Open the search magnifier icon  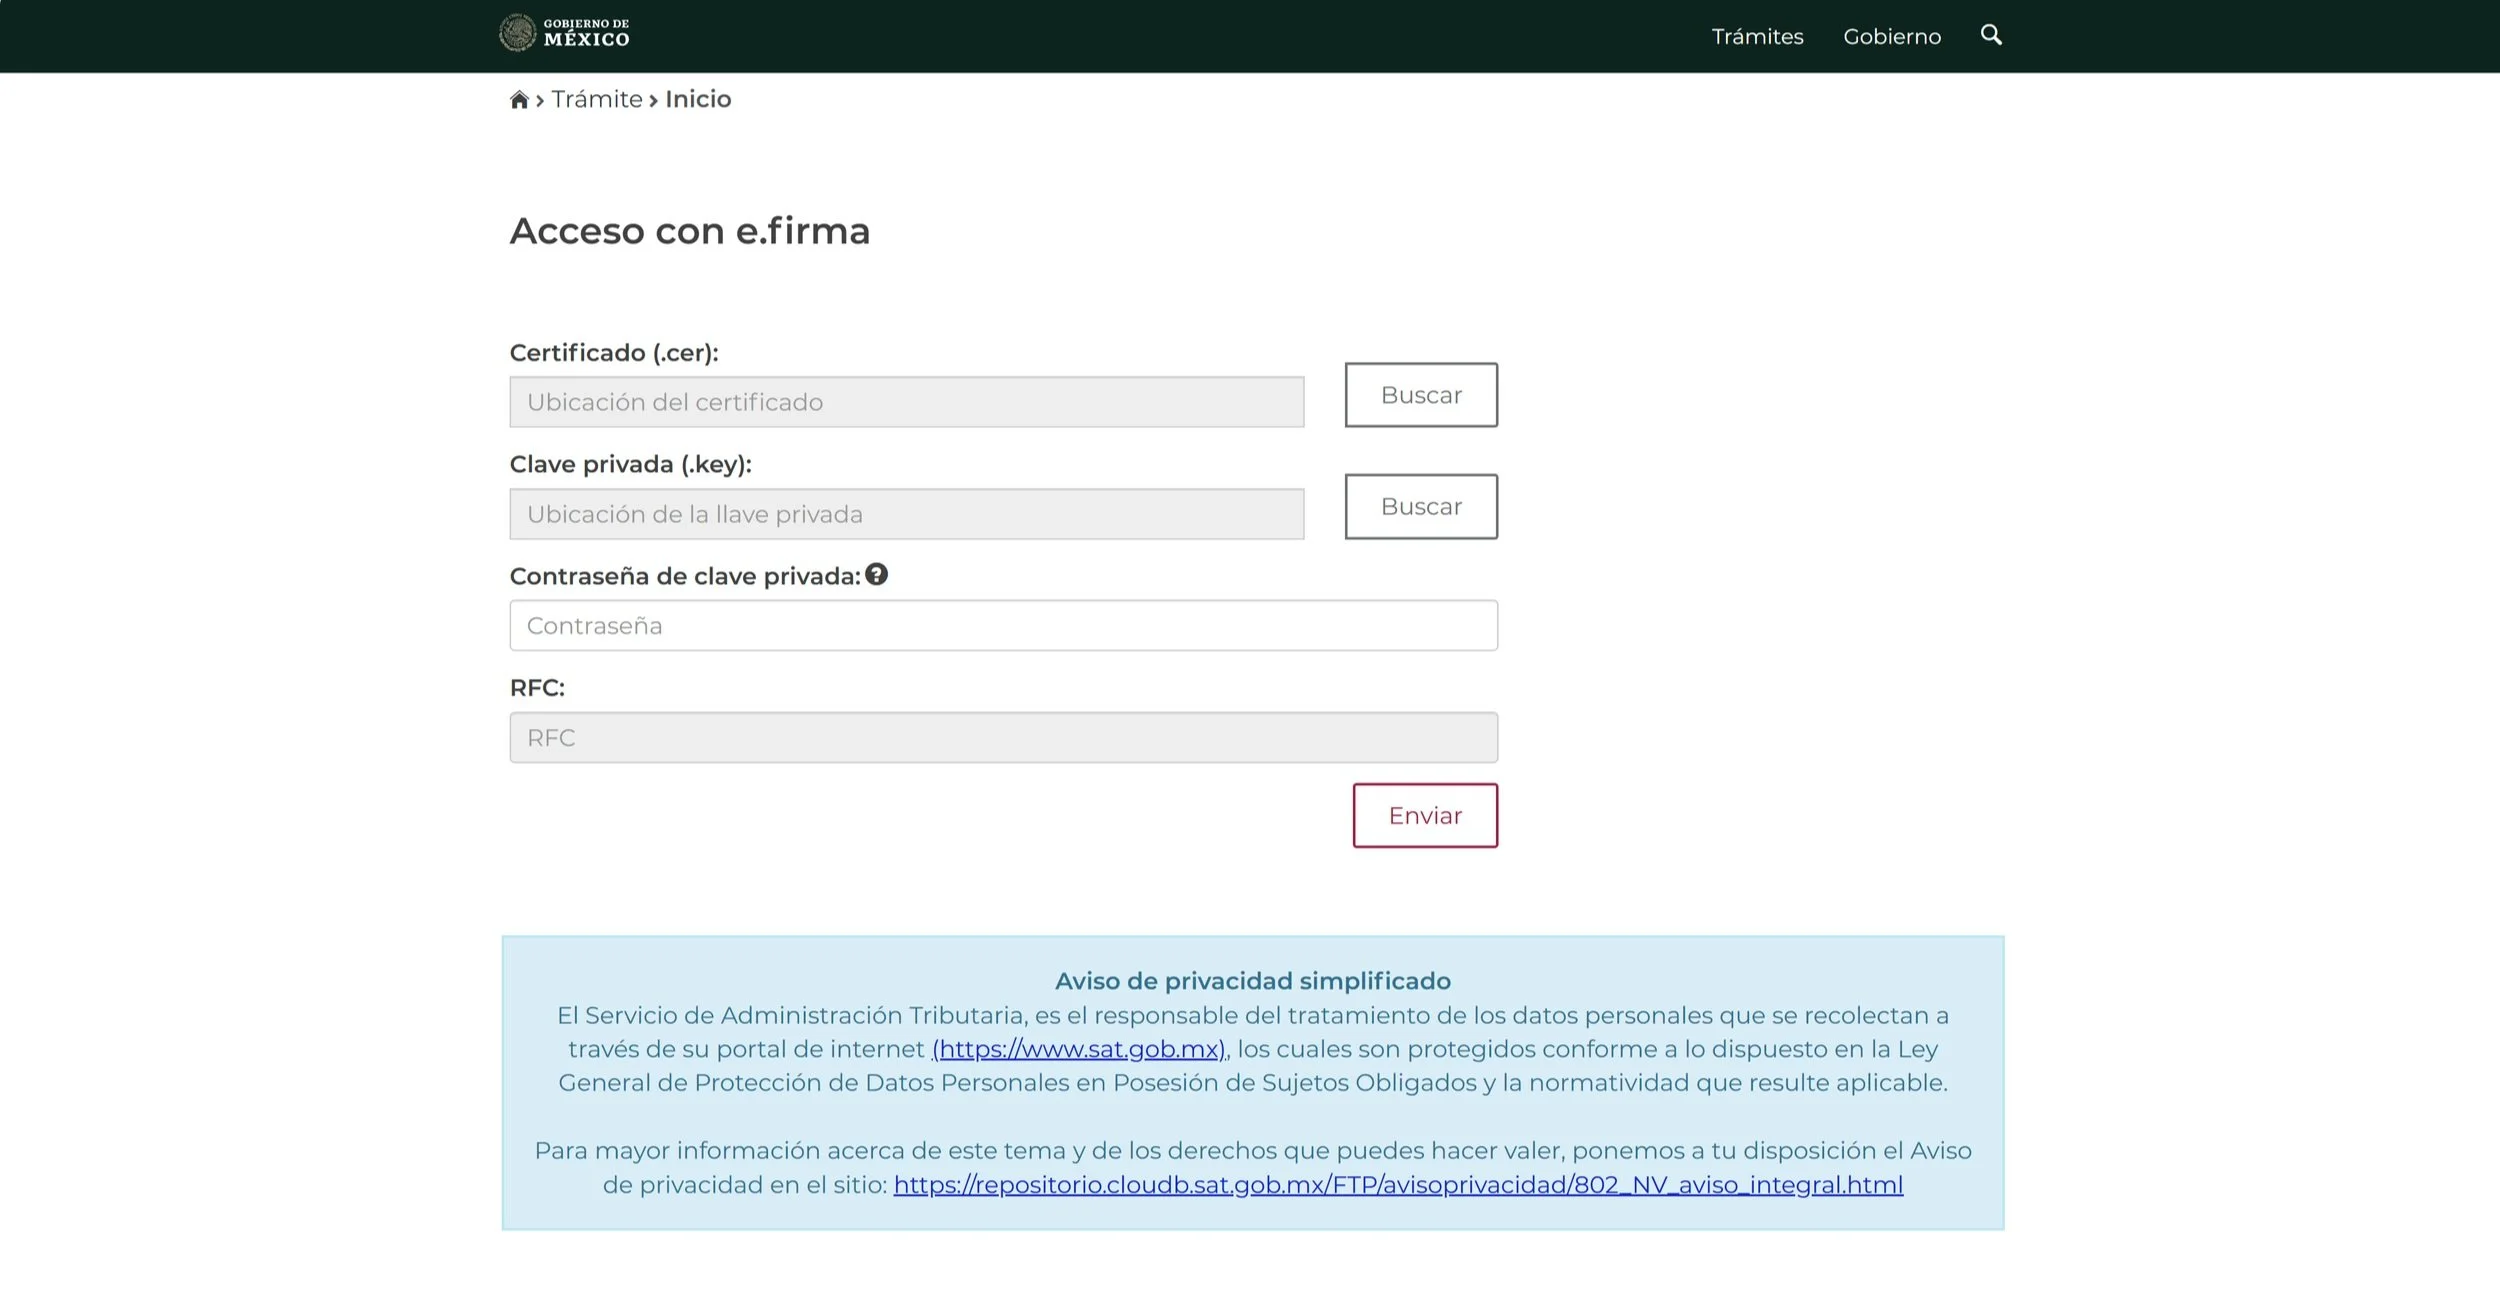pos(1990,35)
